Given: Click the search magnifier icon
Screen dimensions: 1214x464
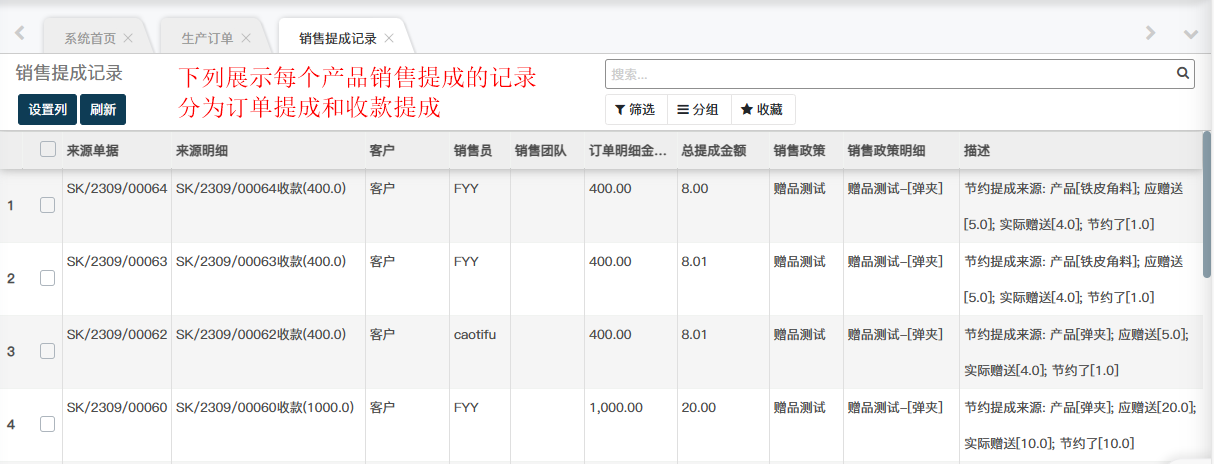Looking at the screenshot, I should click(x=1183, y=73).
